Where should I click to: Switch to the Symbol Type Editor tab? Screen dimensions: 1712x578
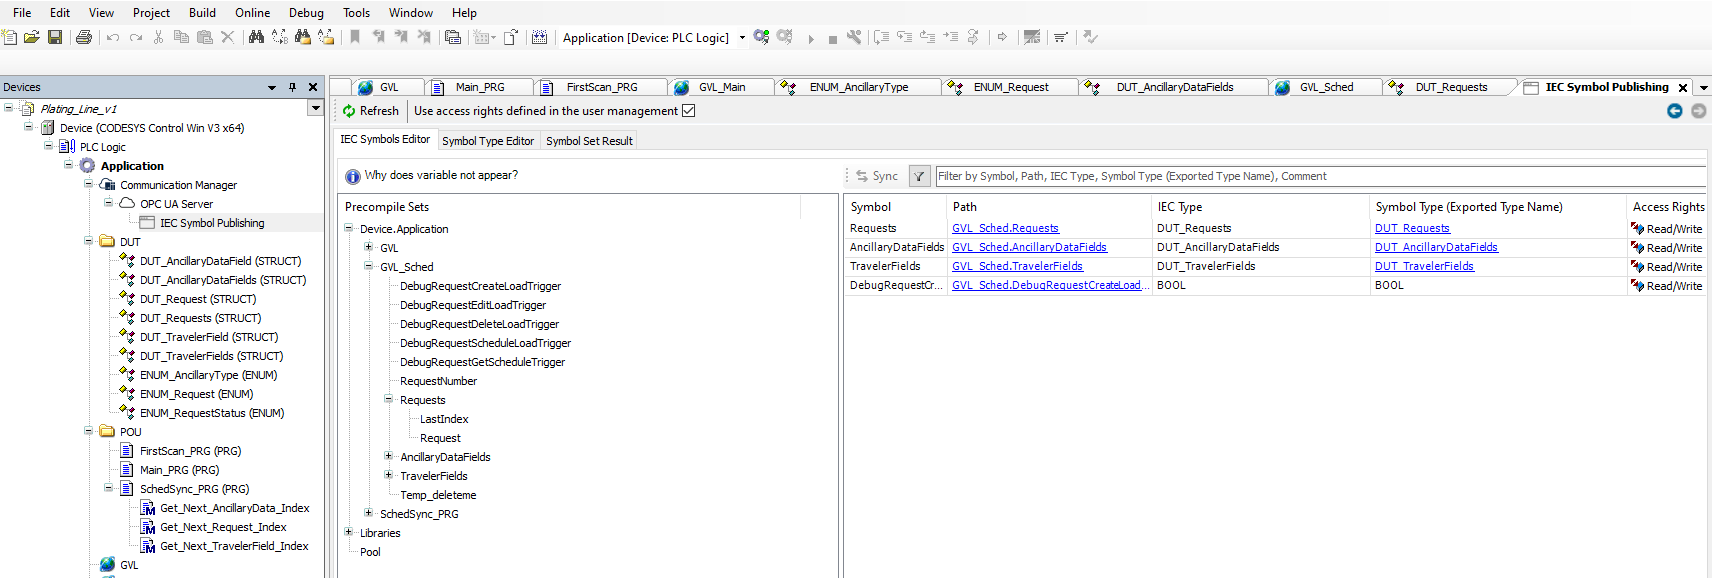click(488, 141)
